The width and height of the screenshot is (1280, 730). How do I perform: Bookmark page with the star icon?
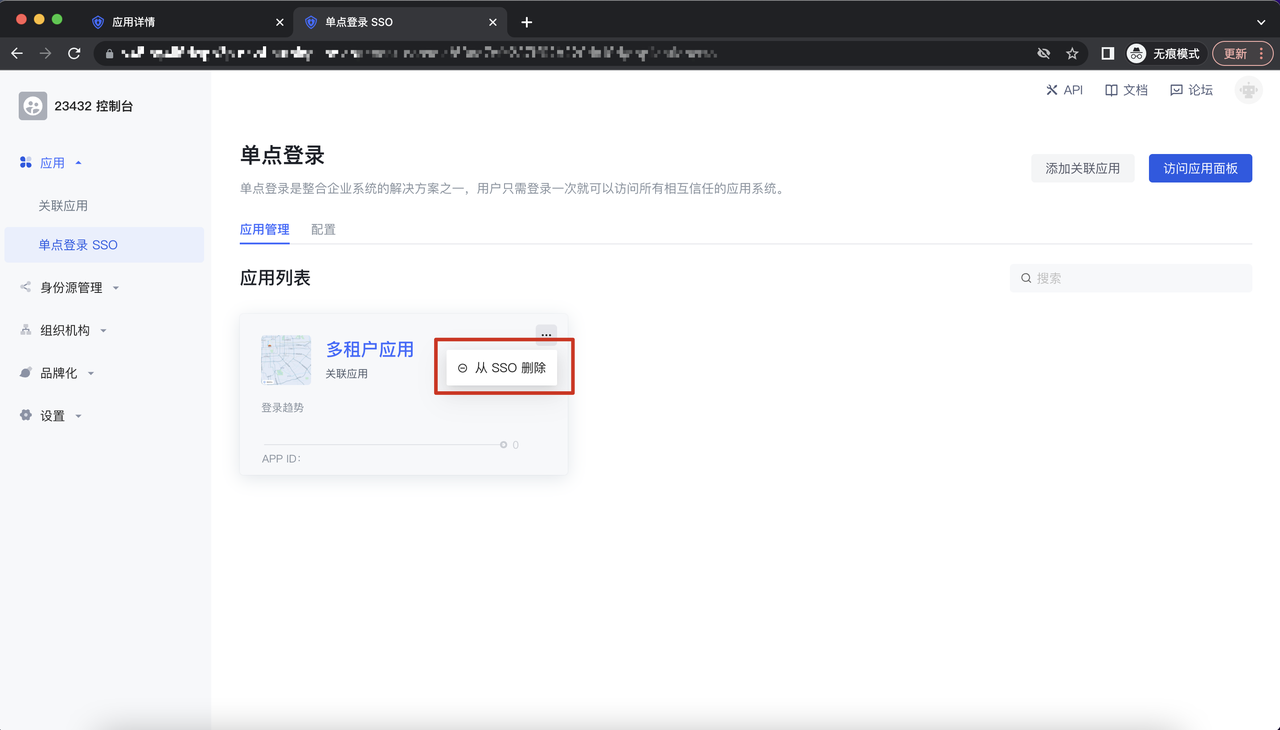click(1072, 53)
